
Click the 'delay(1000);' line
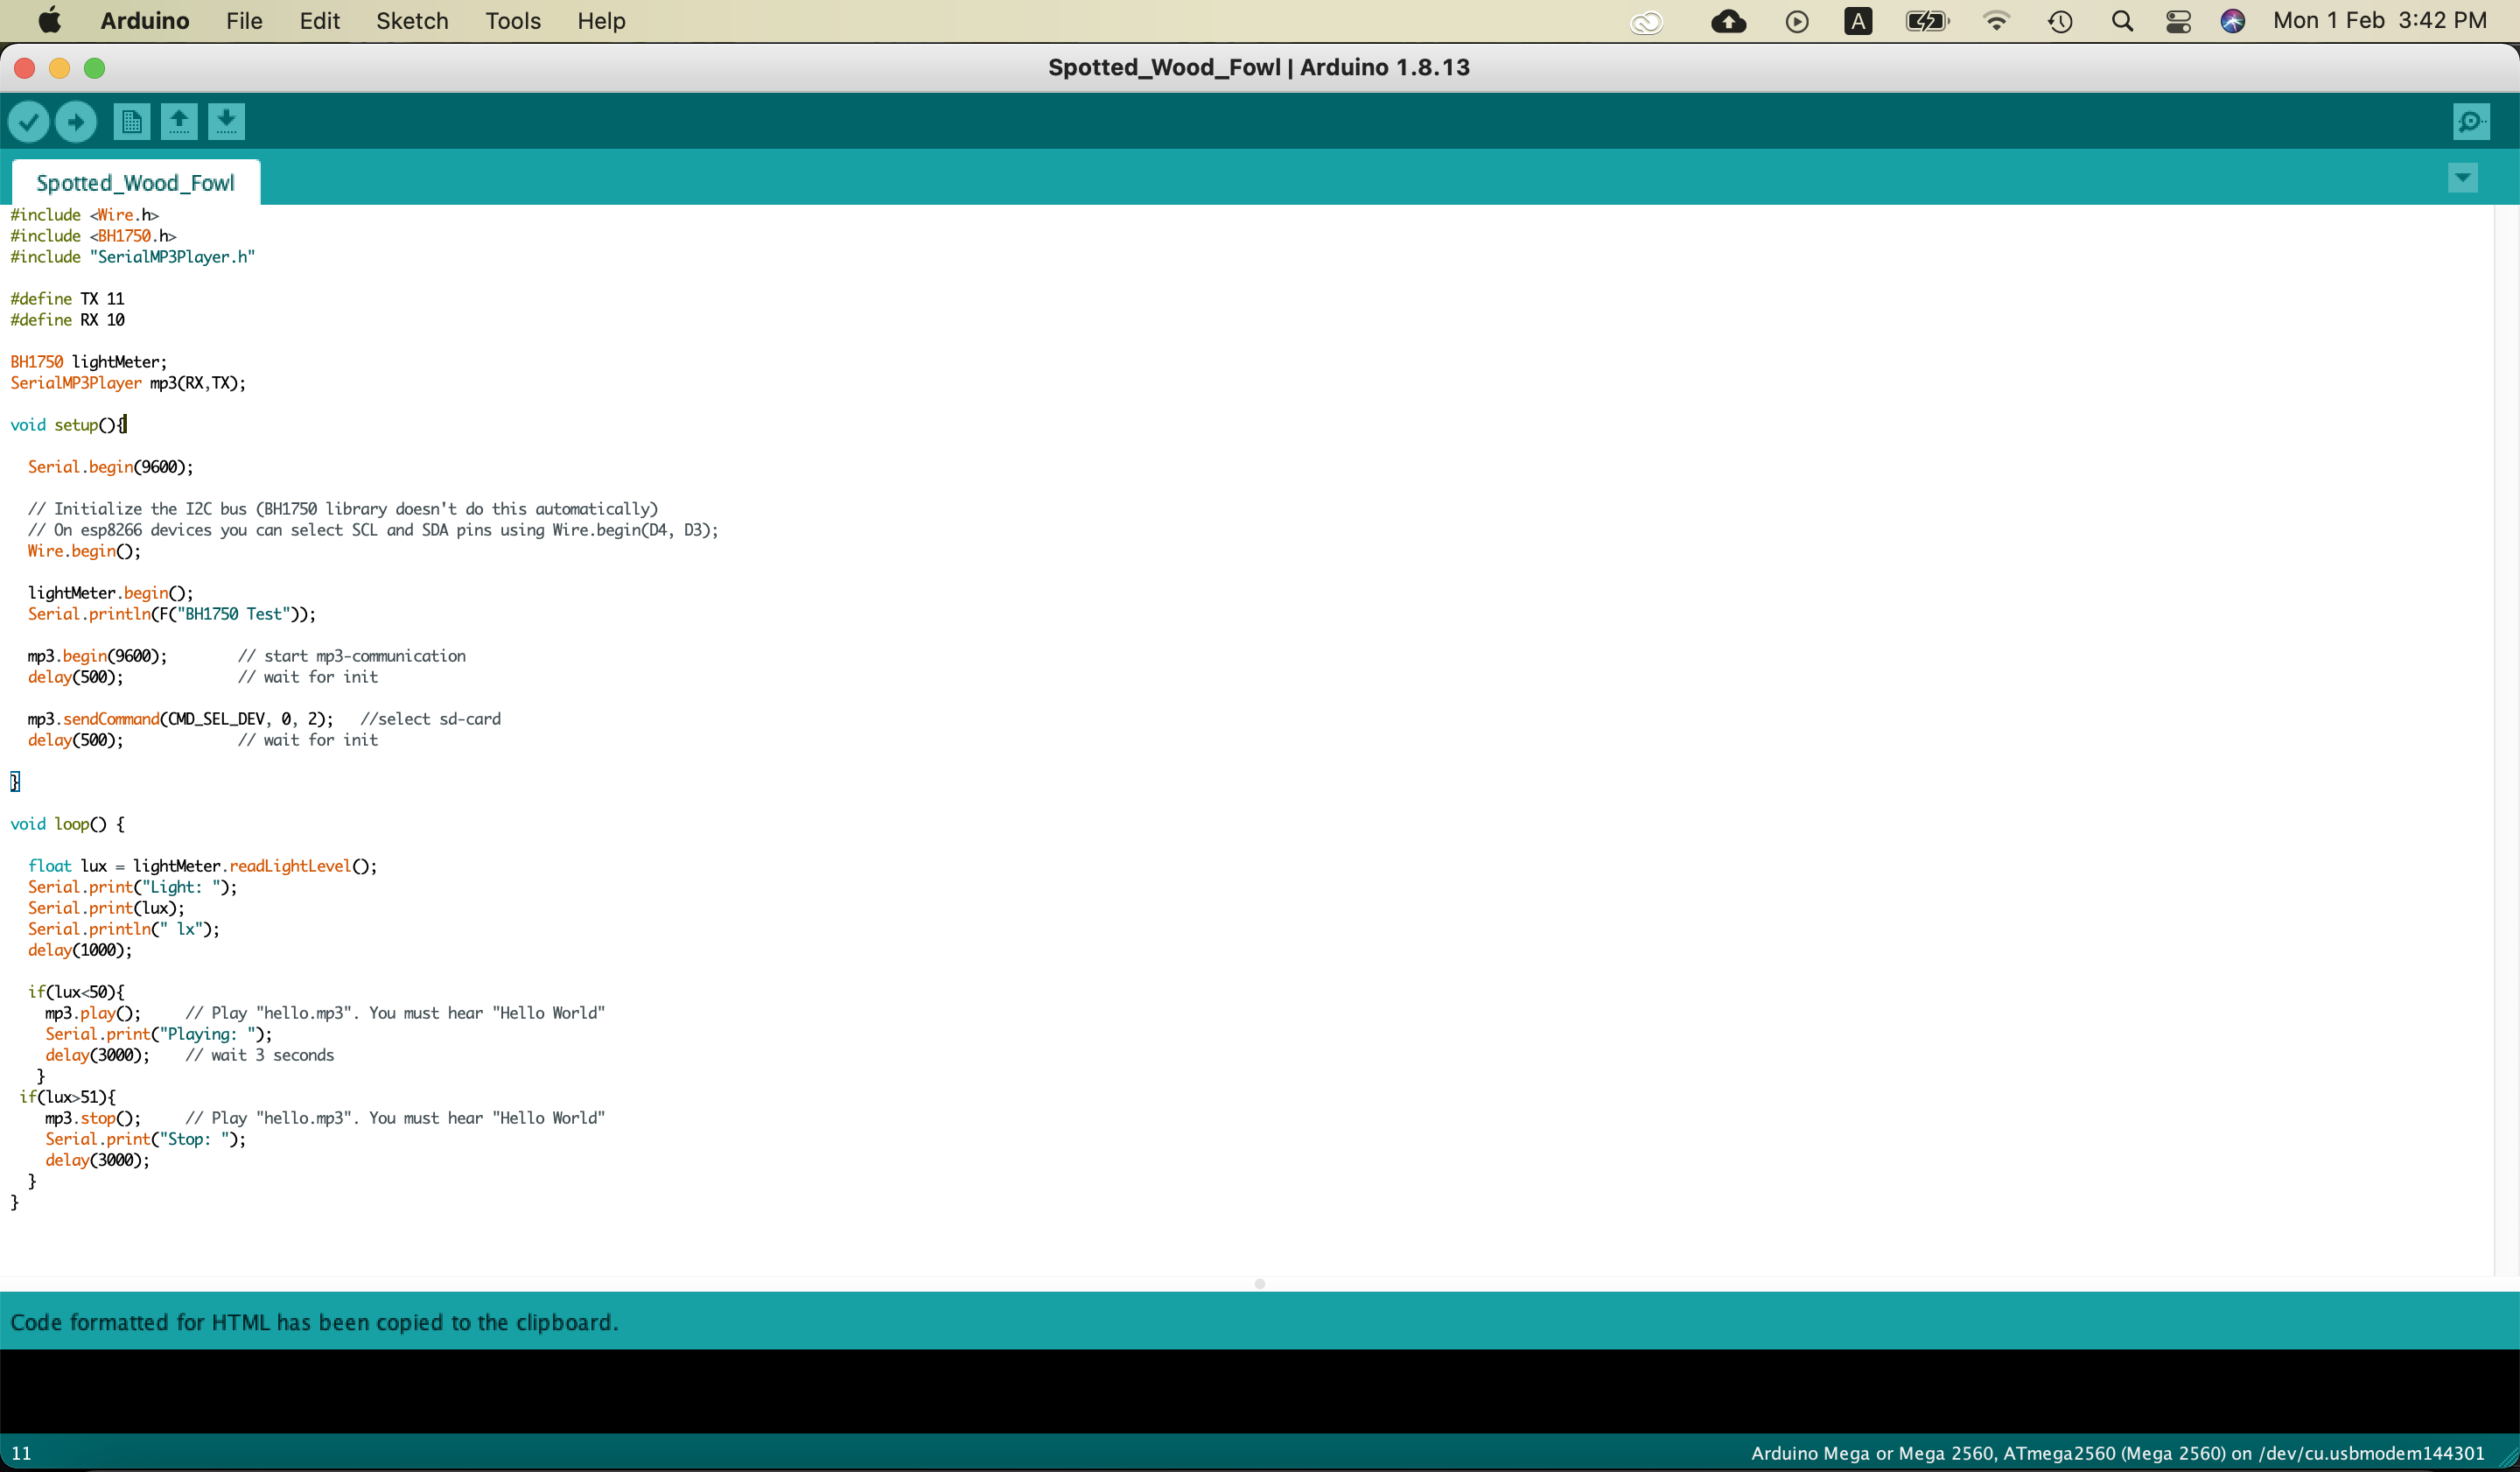point(80,950)
